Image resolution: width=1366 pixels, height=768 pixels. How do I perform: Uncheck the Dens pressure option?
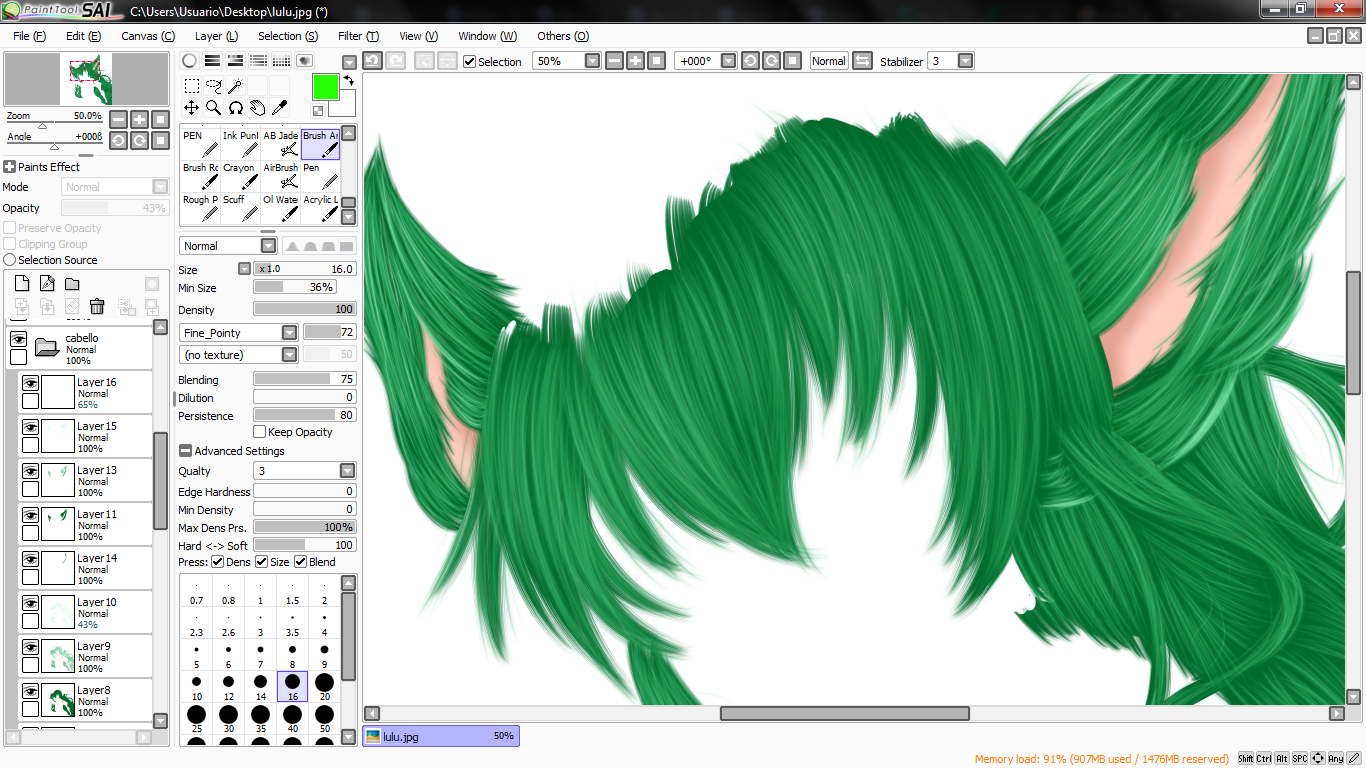[218, 562]
